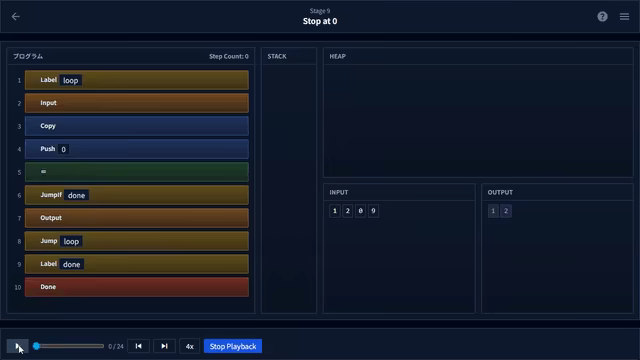
Task: Open the help question mark icon
Action: tap(602, 16)
